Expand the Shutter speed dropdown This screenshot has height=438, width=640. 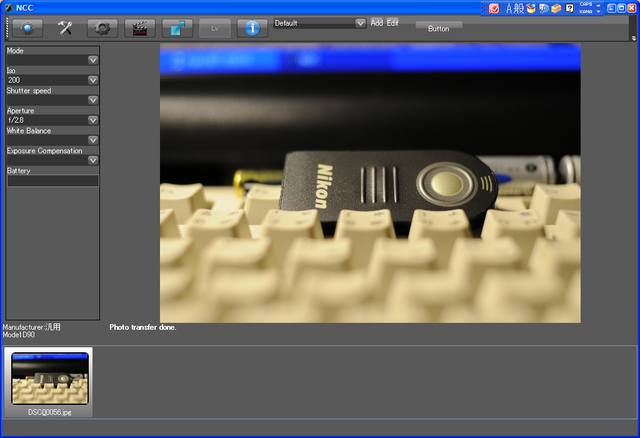coord(93,100)
